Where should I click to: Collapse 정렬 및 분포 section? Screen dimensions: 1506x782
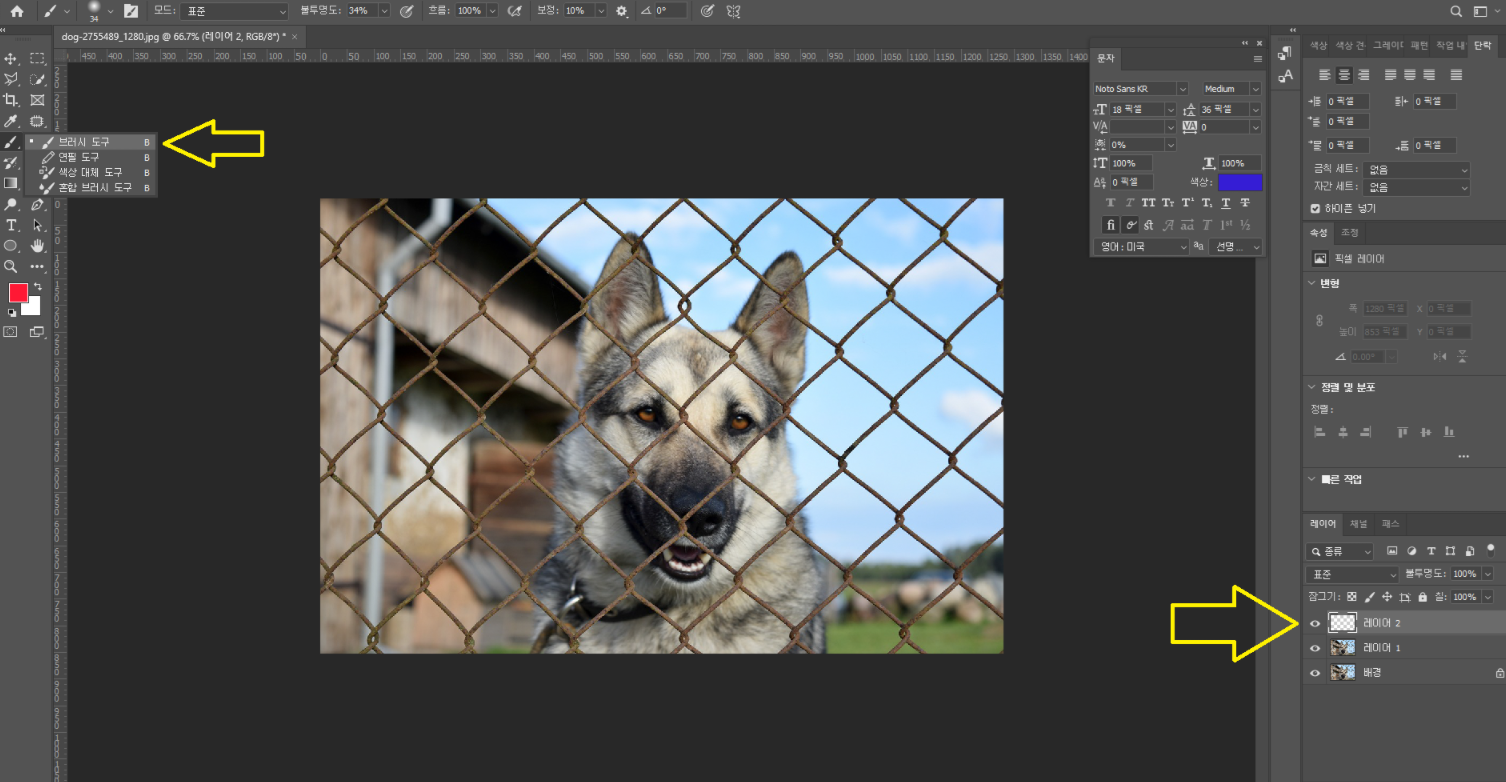[1313, 387]
